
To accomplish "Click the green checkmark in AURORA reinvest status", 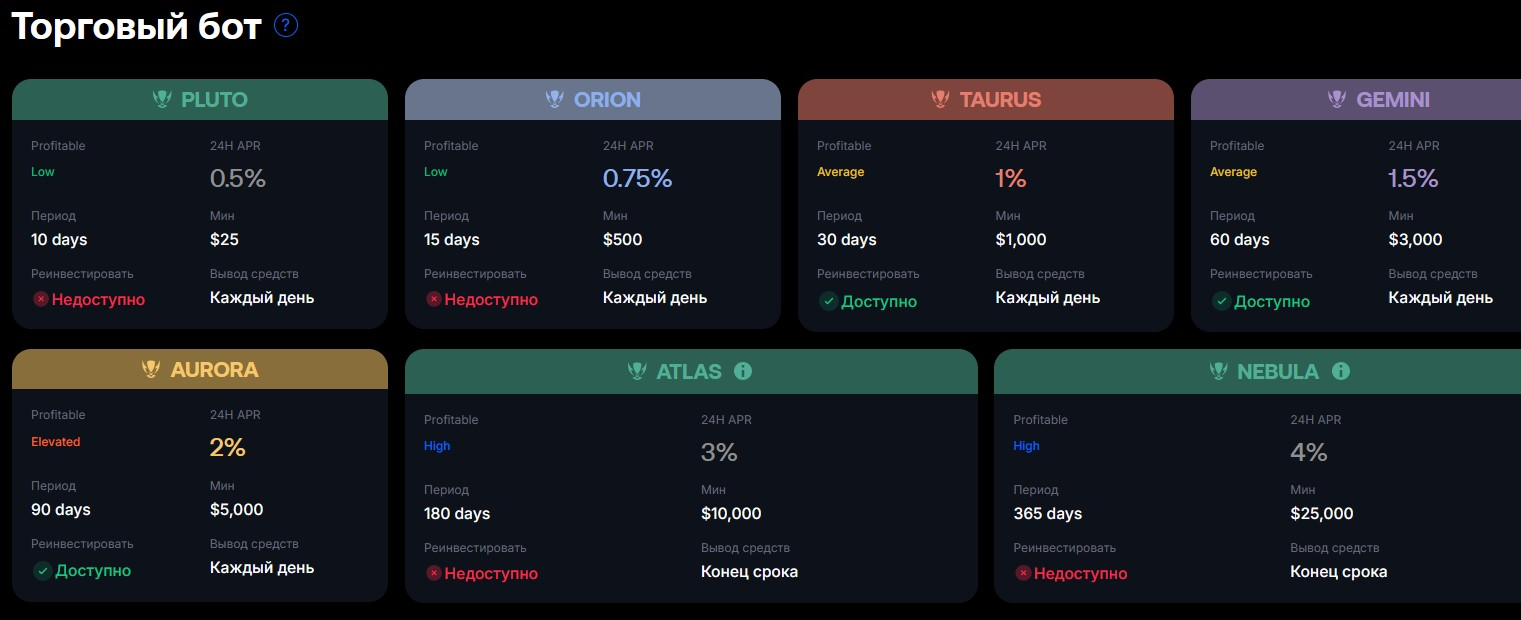I will (x=42, y=571).
